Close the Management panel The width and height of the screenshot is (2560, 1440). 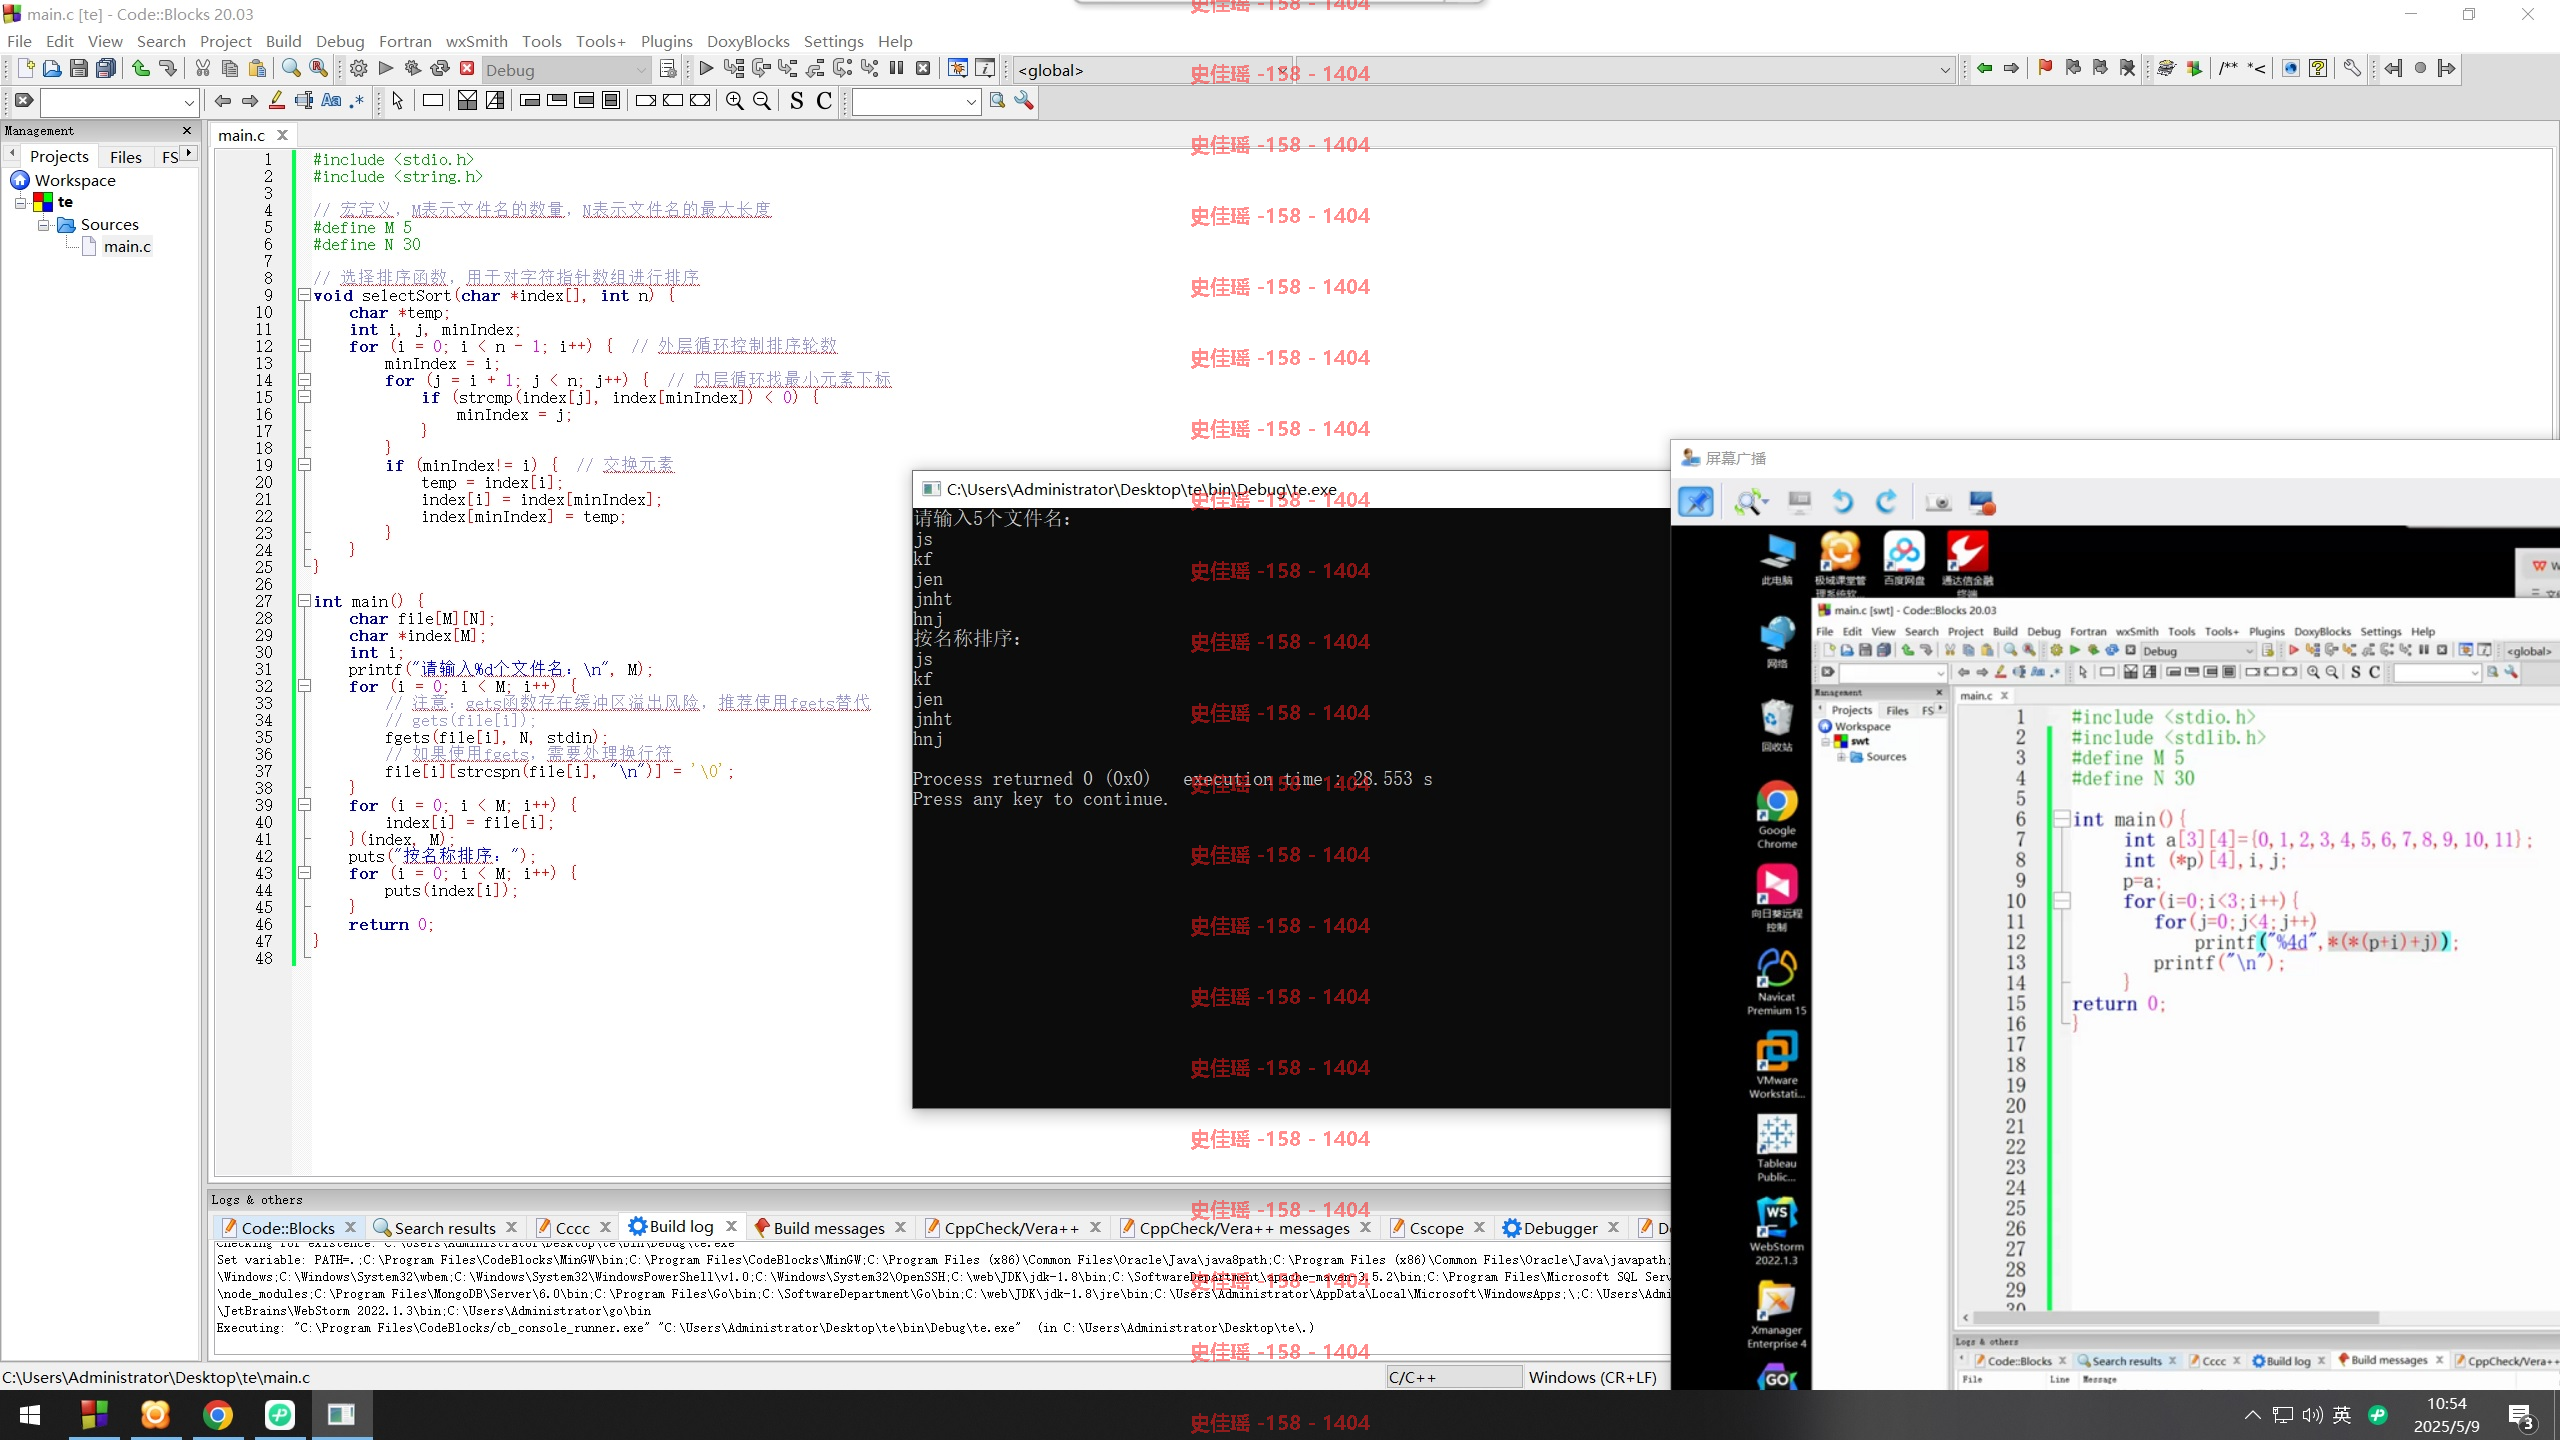(x=186, y=131)
